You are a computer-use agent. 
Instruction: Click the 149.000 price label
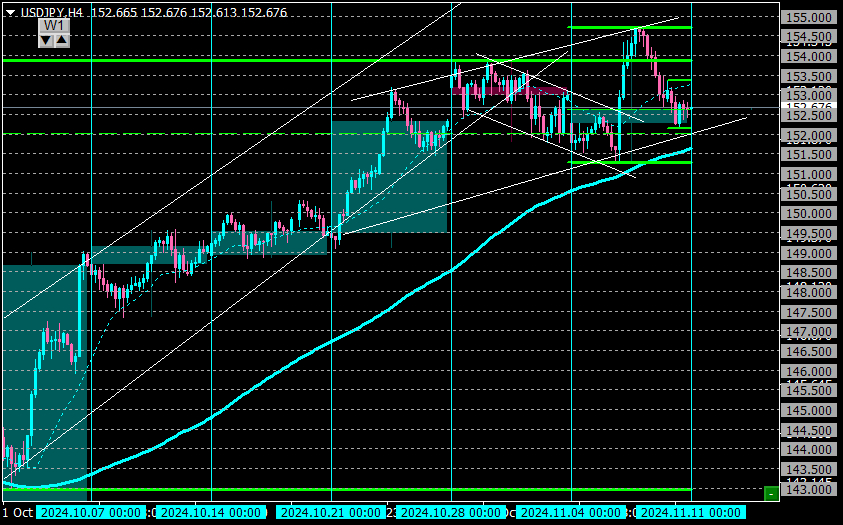(809, 254)
